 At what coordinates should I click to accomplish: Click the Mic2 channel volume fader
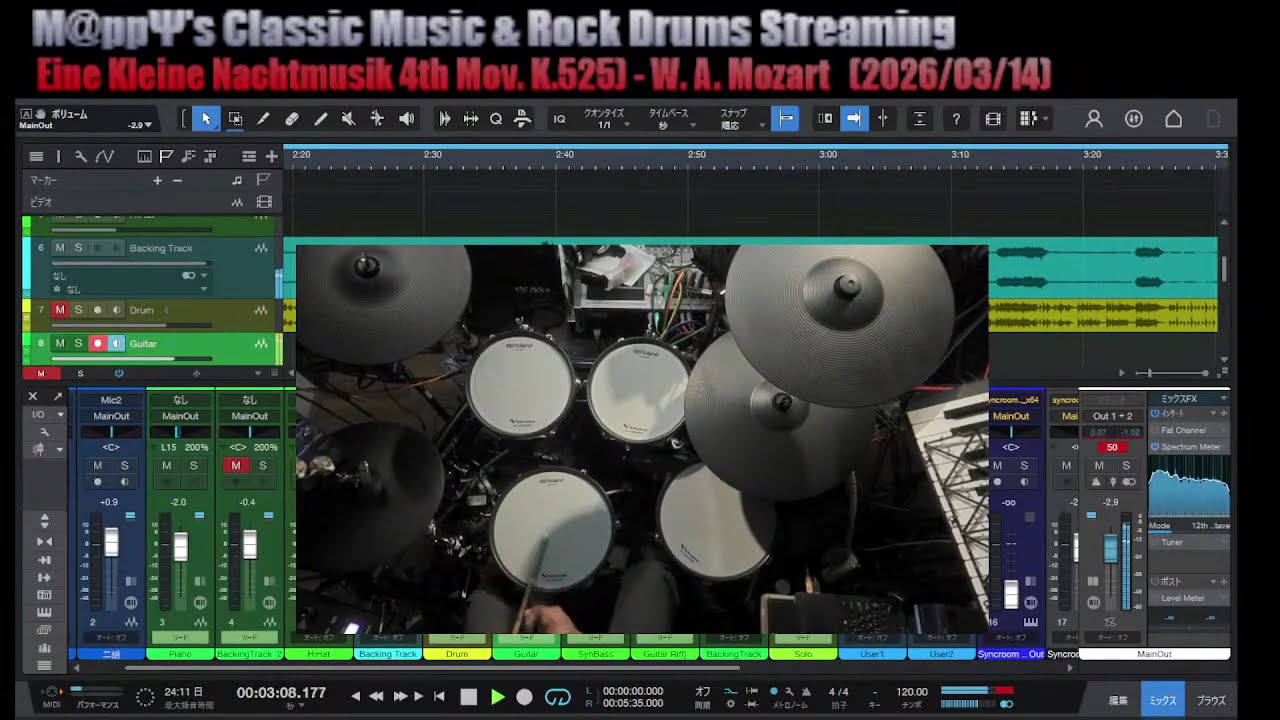111,542
